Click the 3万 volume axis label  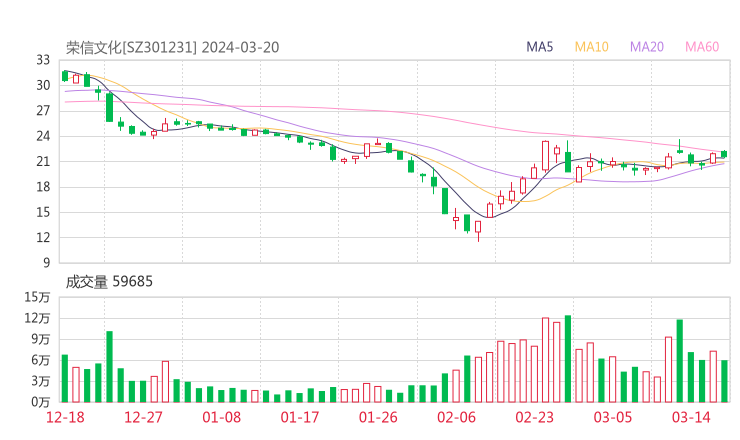click(41, 381)
